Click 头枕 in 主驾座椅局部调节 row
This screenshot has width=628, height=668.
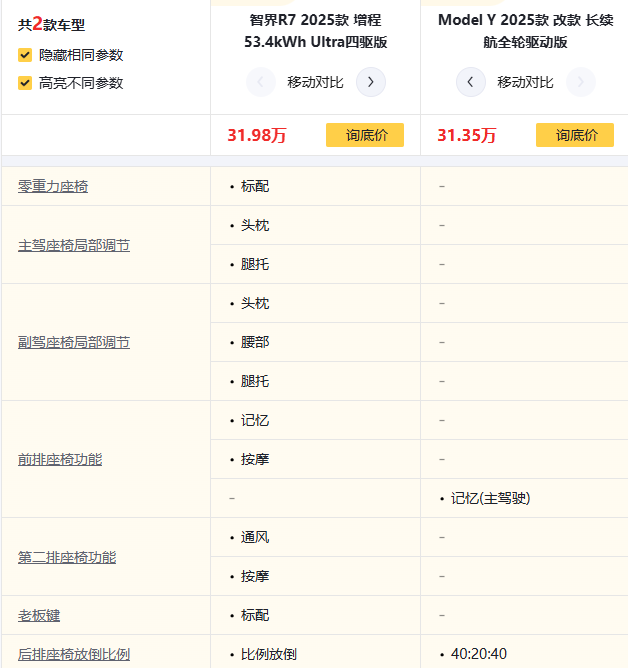tap(255, 225)
